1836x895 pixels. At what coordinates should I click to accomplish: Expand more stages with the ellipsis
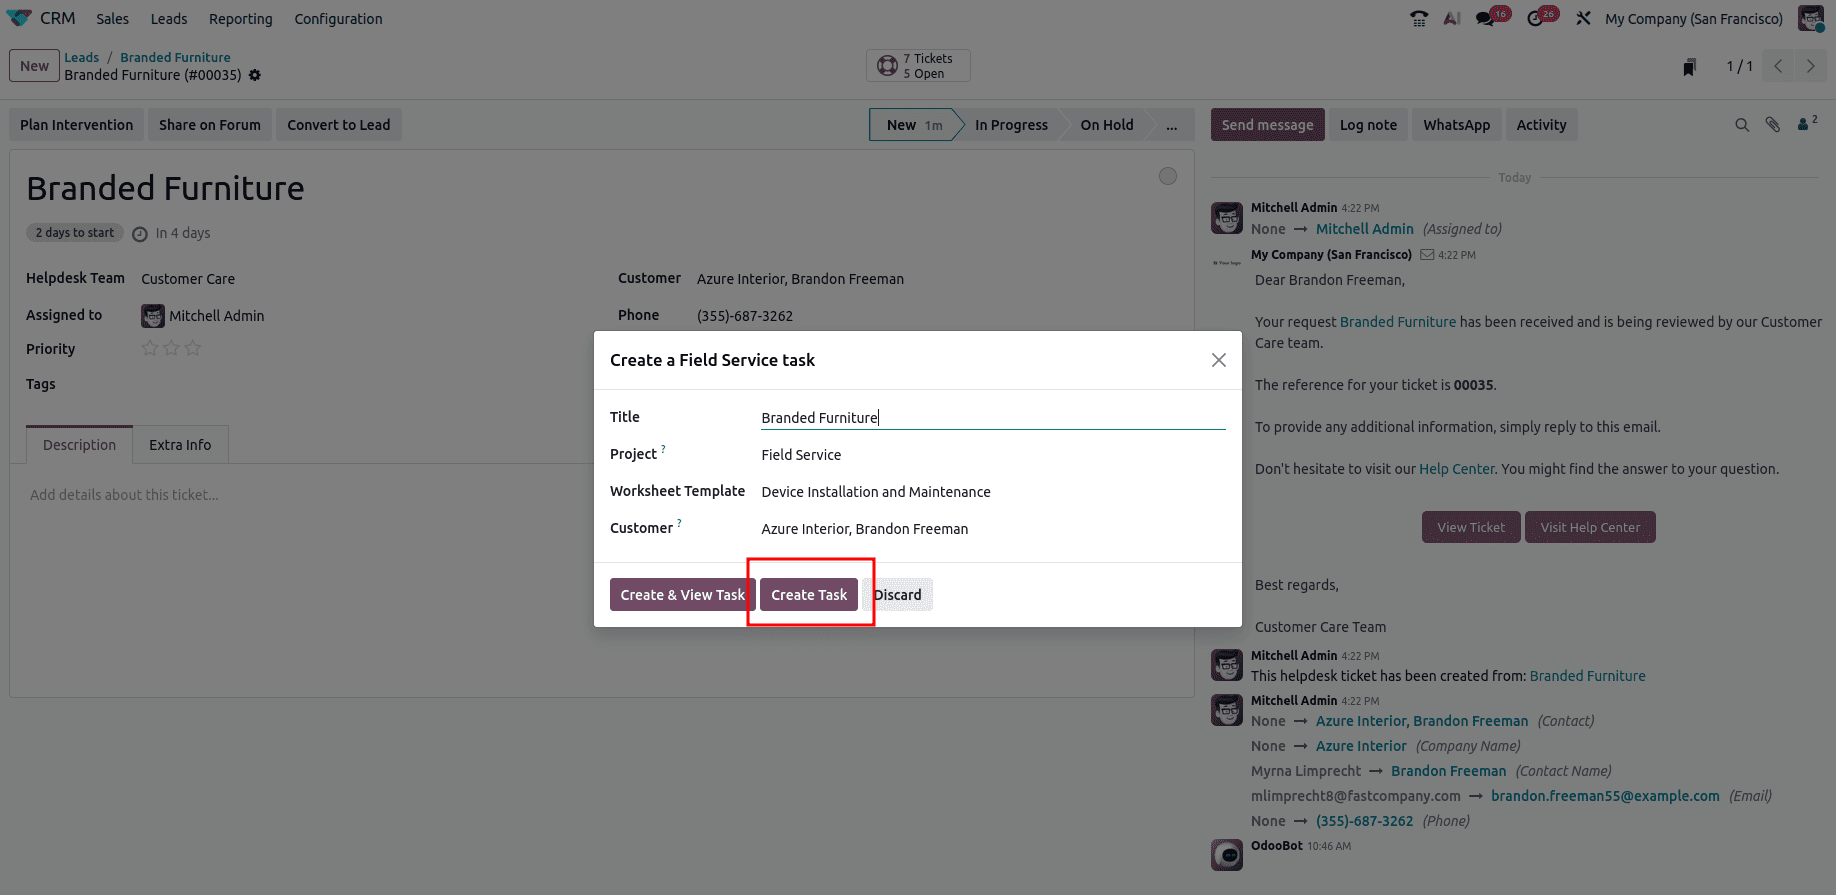pos(1171,125)
